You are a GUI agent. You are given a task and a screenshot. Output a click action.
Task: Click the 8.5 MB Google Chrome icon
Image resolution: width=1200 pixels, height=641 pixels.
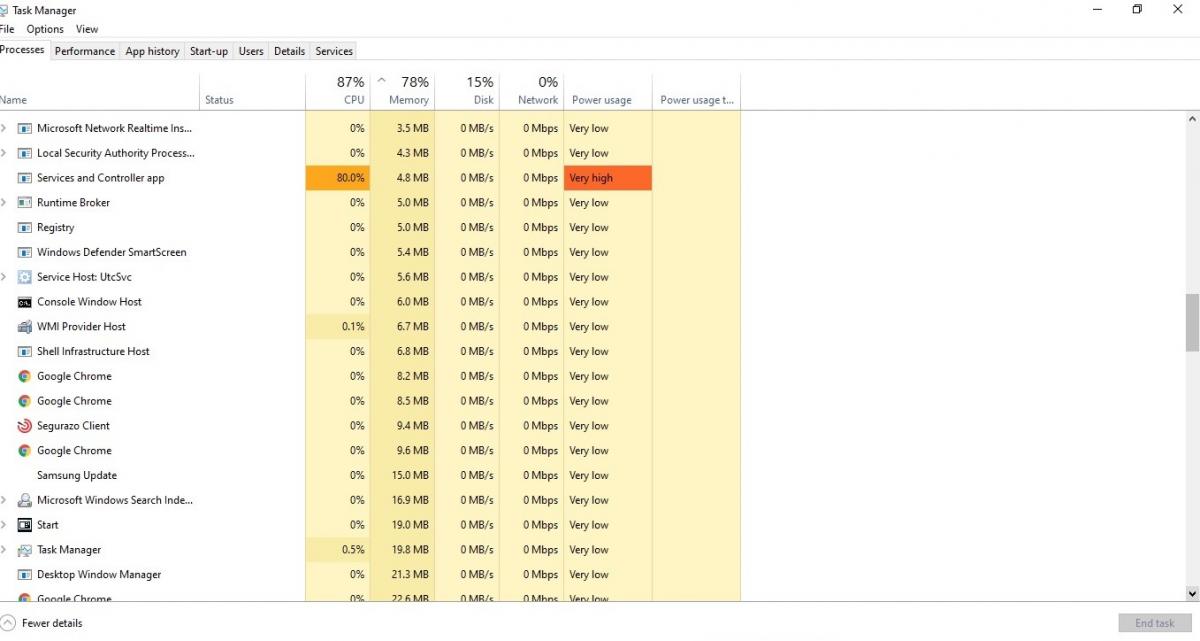25,401
